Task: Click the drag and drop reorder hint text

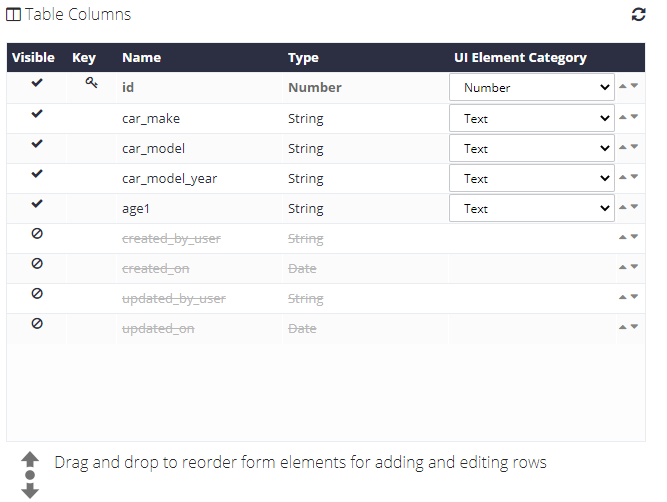Action: (x=300, y=462)
